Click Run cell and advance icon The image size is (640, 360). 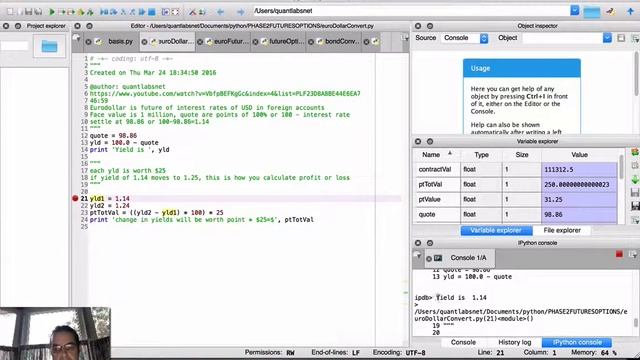(x=71, y=12)
